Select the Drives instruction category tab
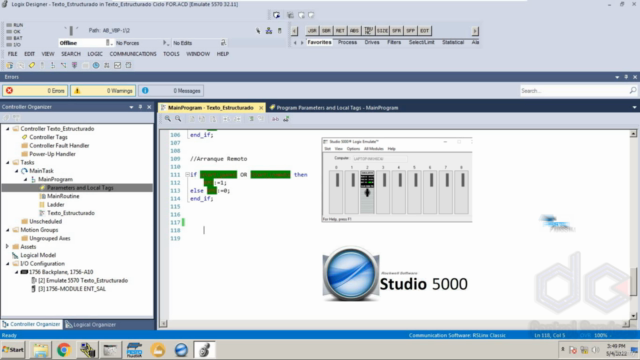The image size is (640, 360). (372, 42)
